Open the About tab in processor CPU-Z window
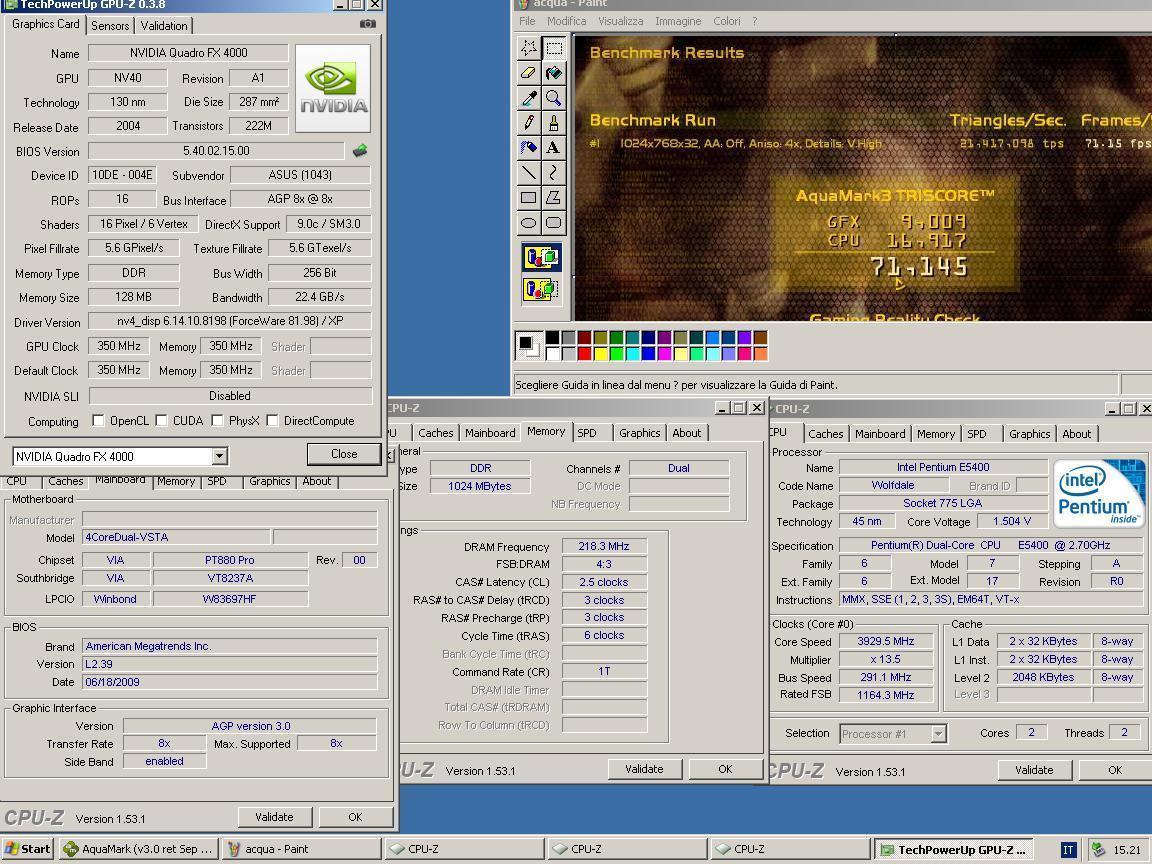1152x864 pixels. [x=1076, y=434]
